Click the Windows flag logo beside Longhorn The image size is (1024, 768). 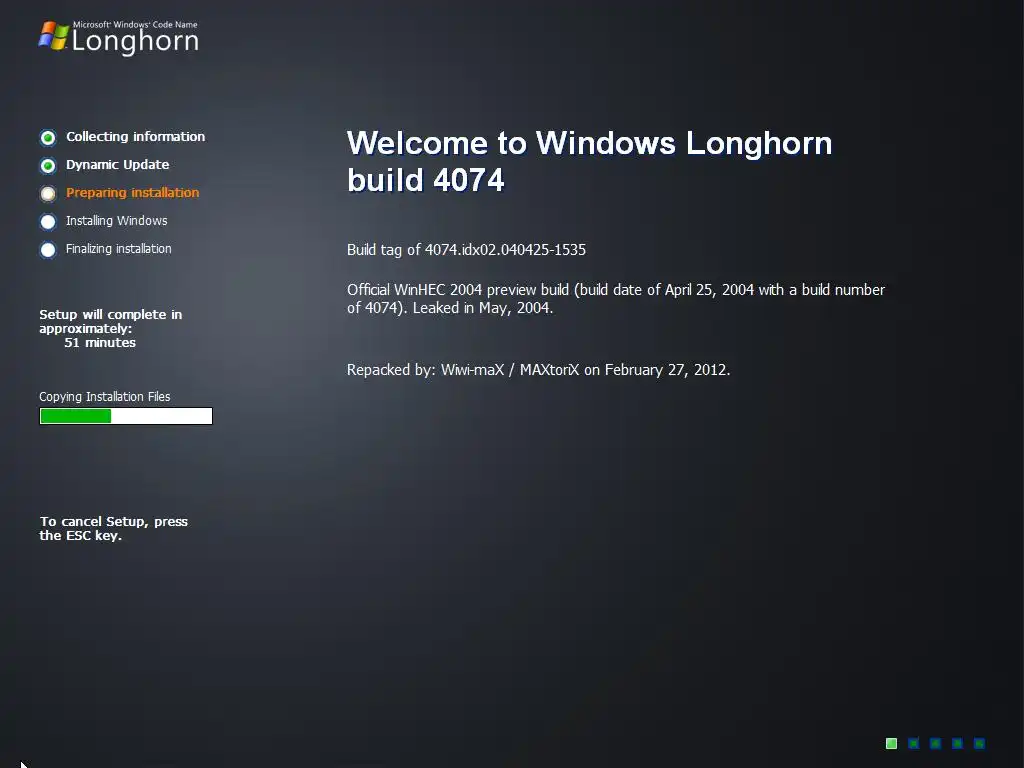[x=54, y=36]
